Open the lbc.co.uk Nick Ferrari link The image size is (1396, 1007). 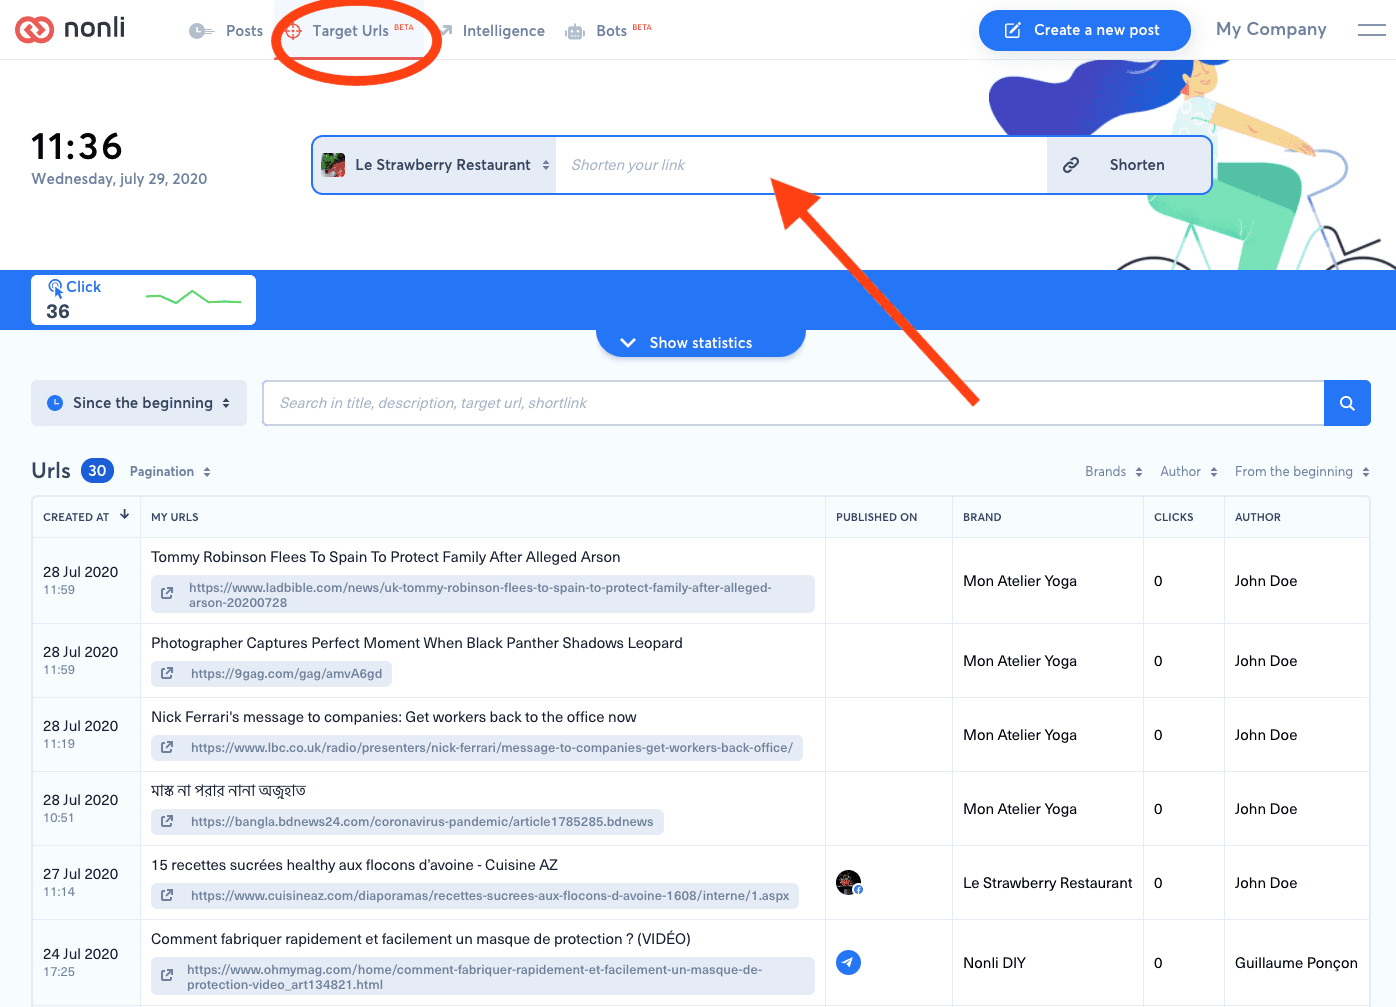click(x=477, y=748)
